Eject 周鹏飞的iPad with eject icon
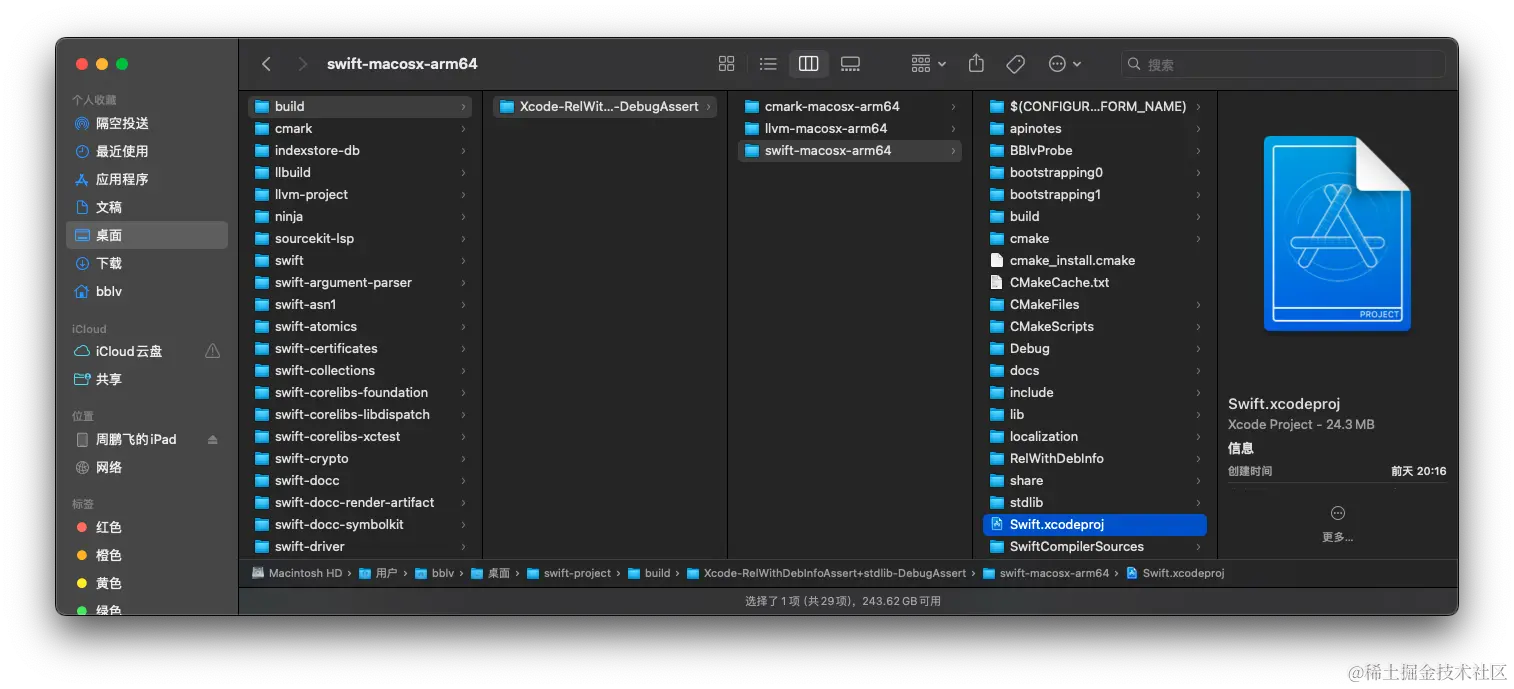 click(x=212, y=439)
